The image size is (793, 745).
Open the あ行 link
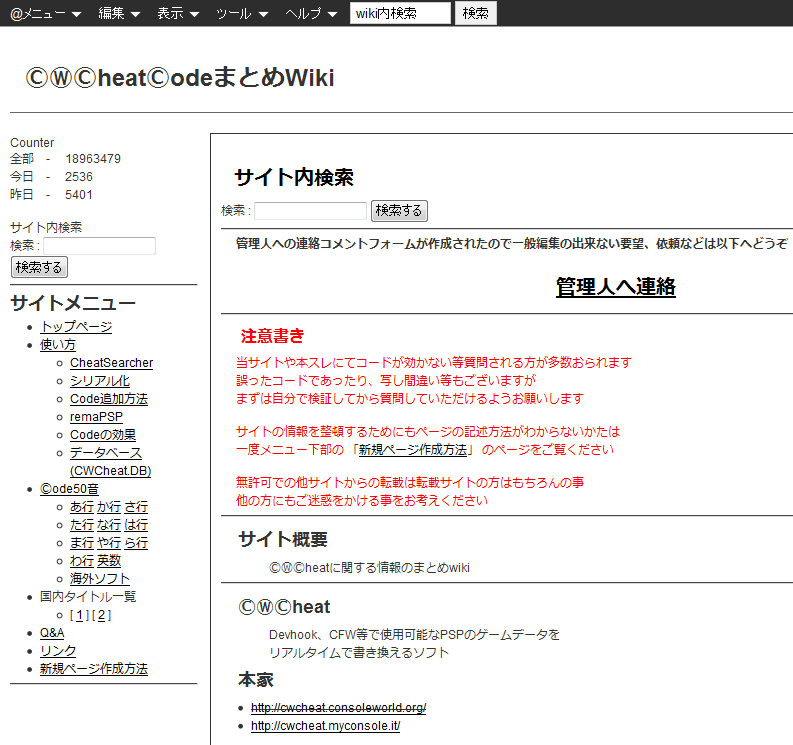pos(82,507)
